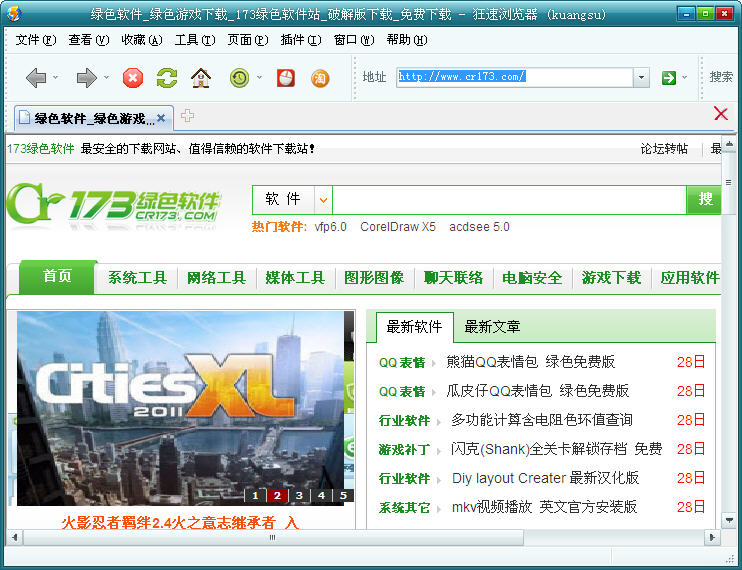Open the 收藏(A) menu

click(x=142, y=40)
